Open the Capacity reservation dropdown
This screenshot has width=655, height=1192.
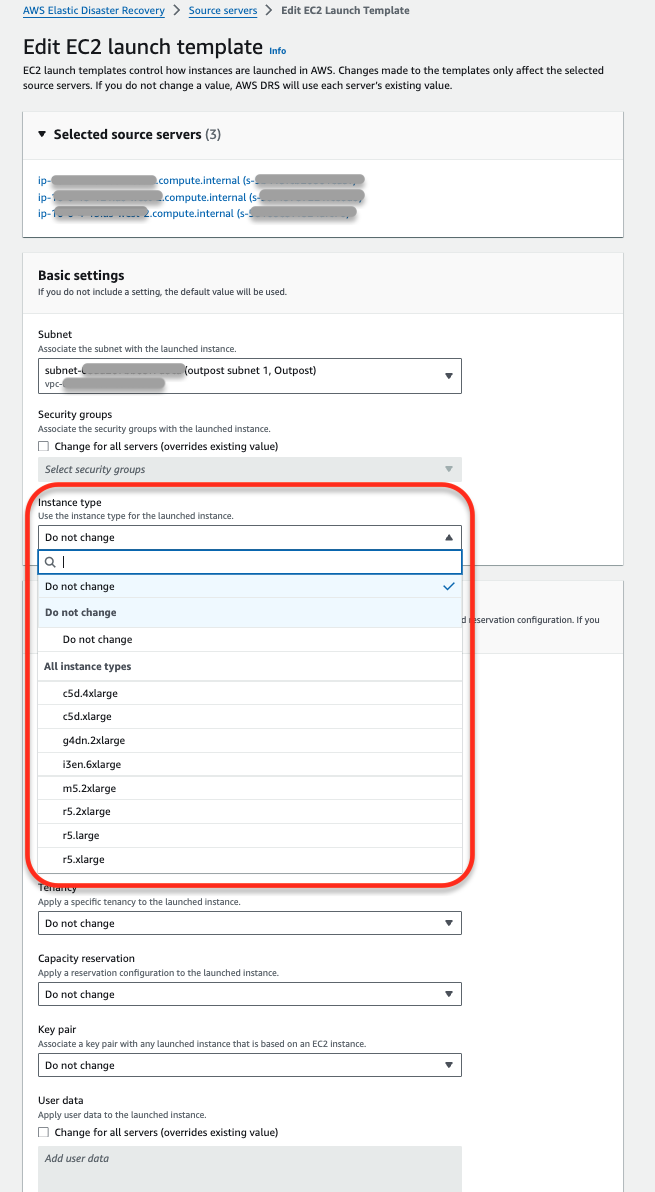pyautogui.click(x=249, y=993)
